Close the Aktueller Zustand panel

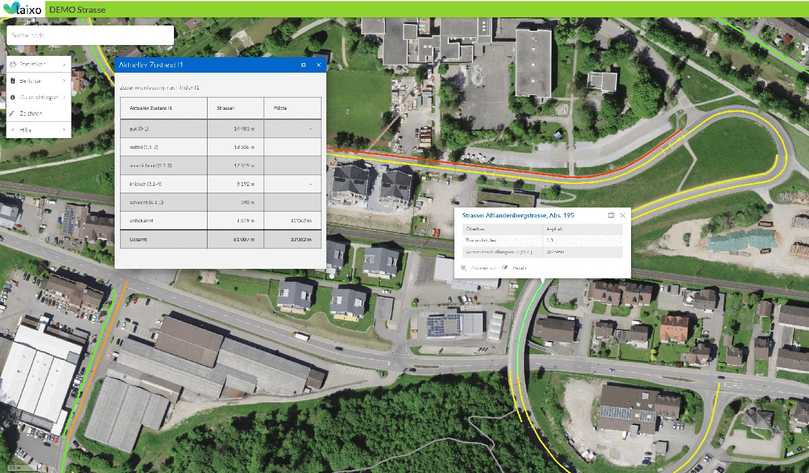319,65
